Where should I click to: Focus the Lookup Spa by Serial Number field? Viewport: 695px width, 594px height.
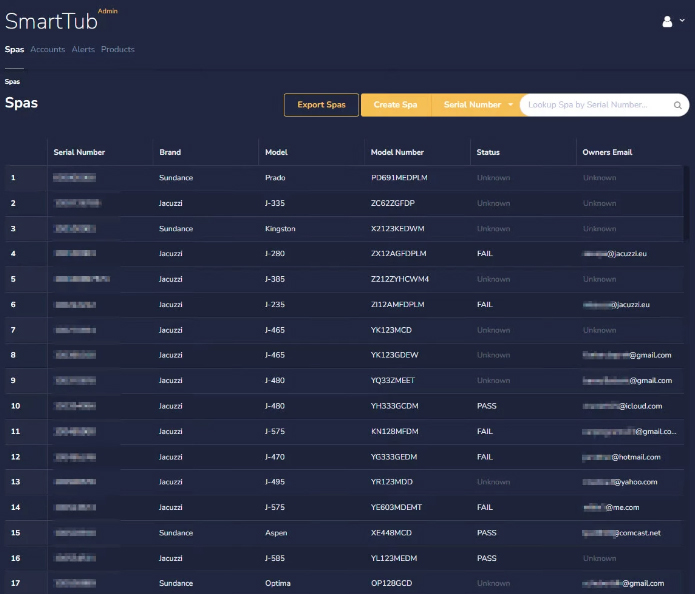point(598,105)
